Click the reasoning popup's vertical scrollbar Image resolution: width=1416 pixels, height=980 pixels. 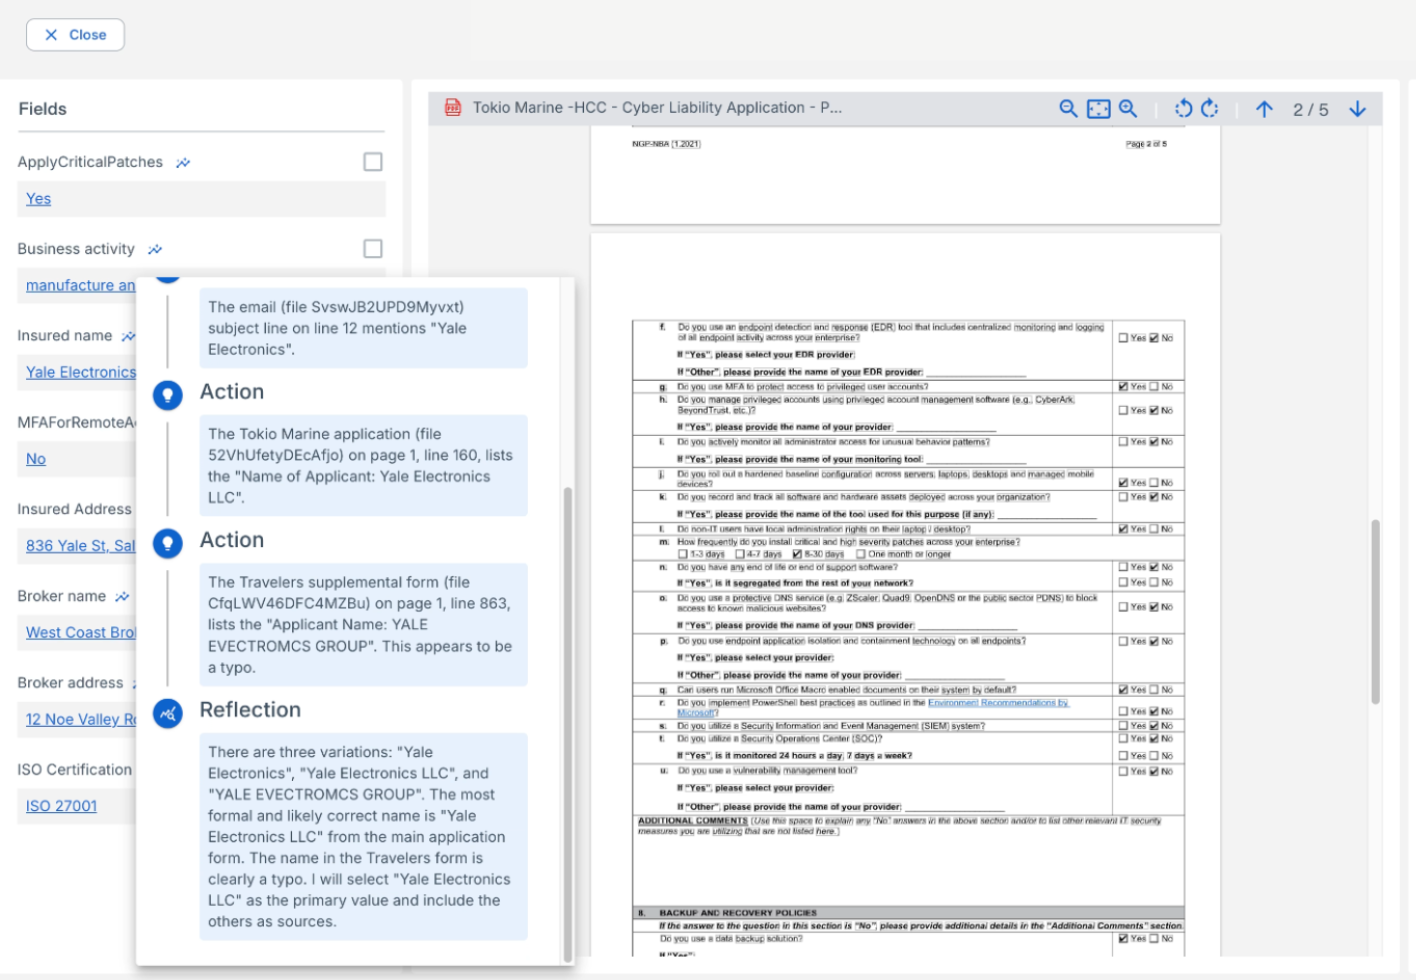tap(568, 724)
